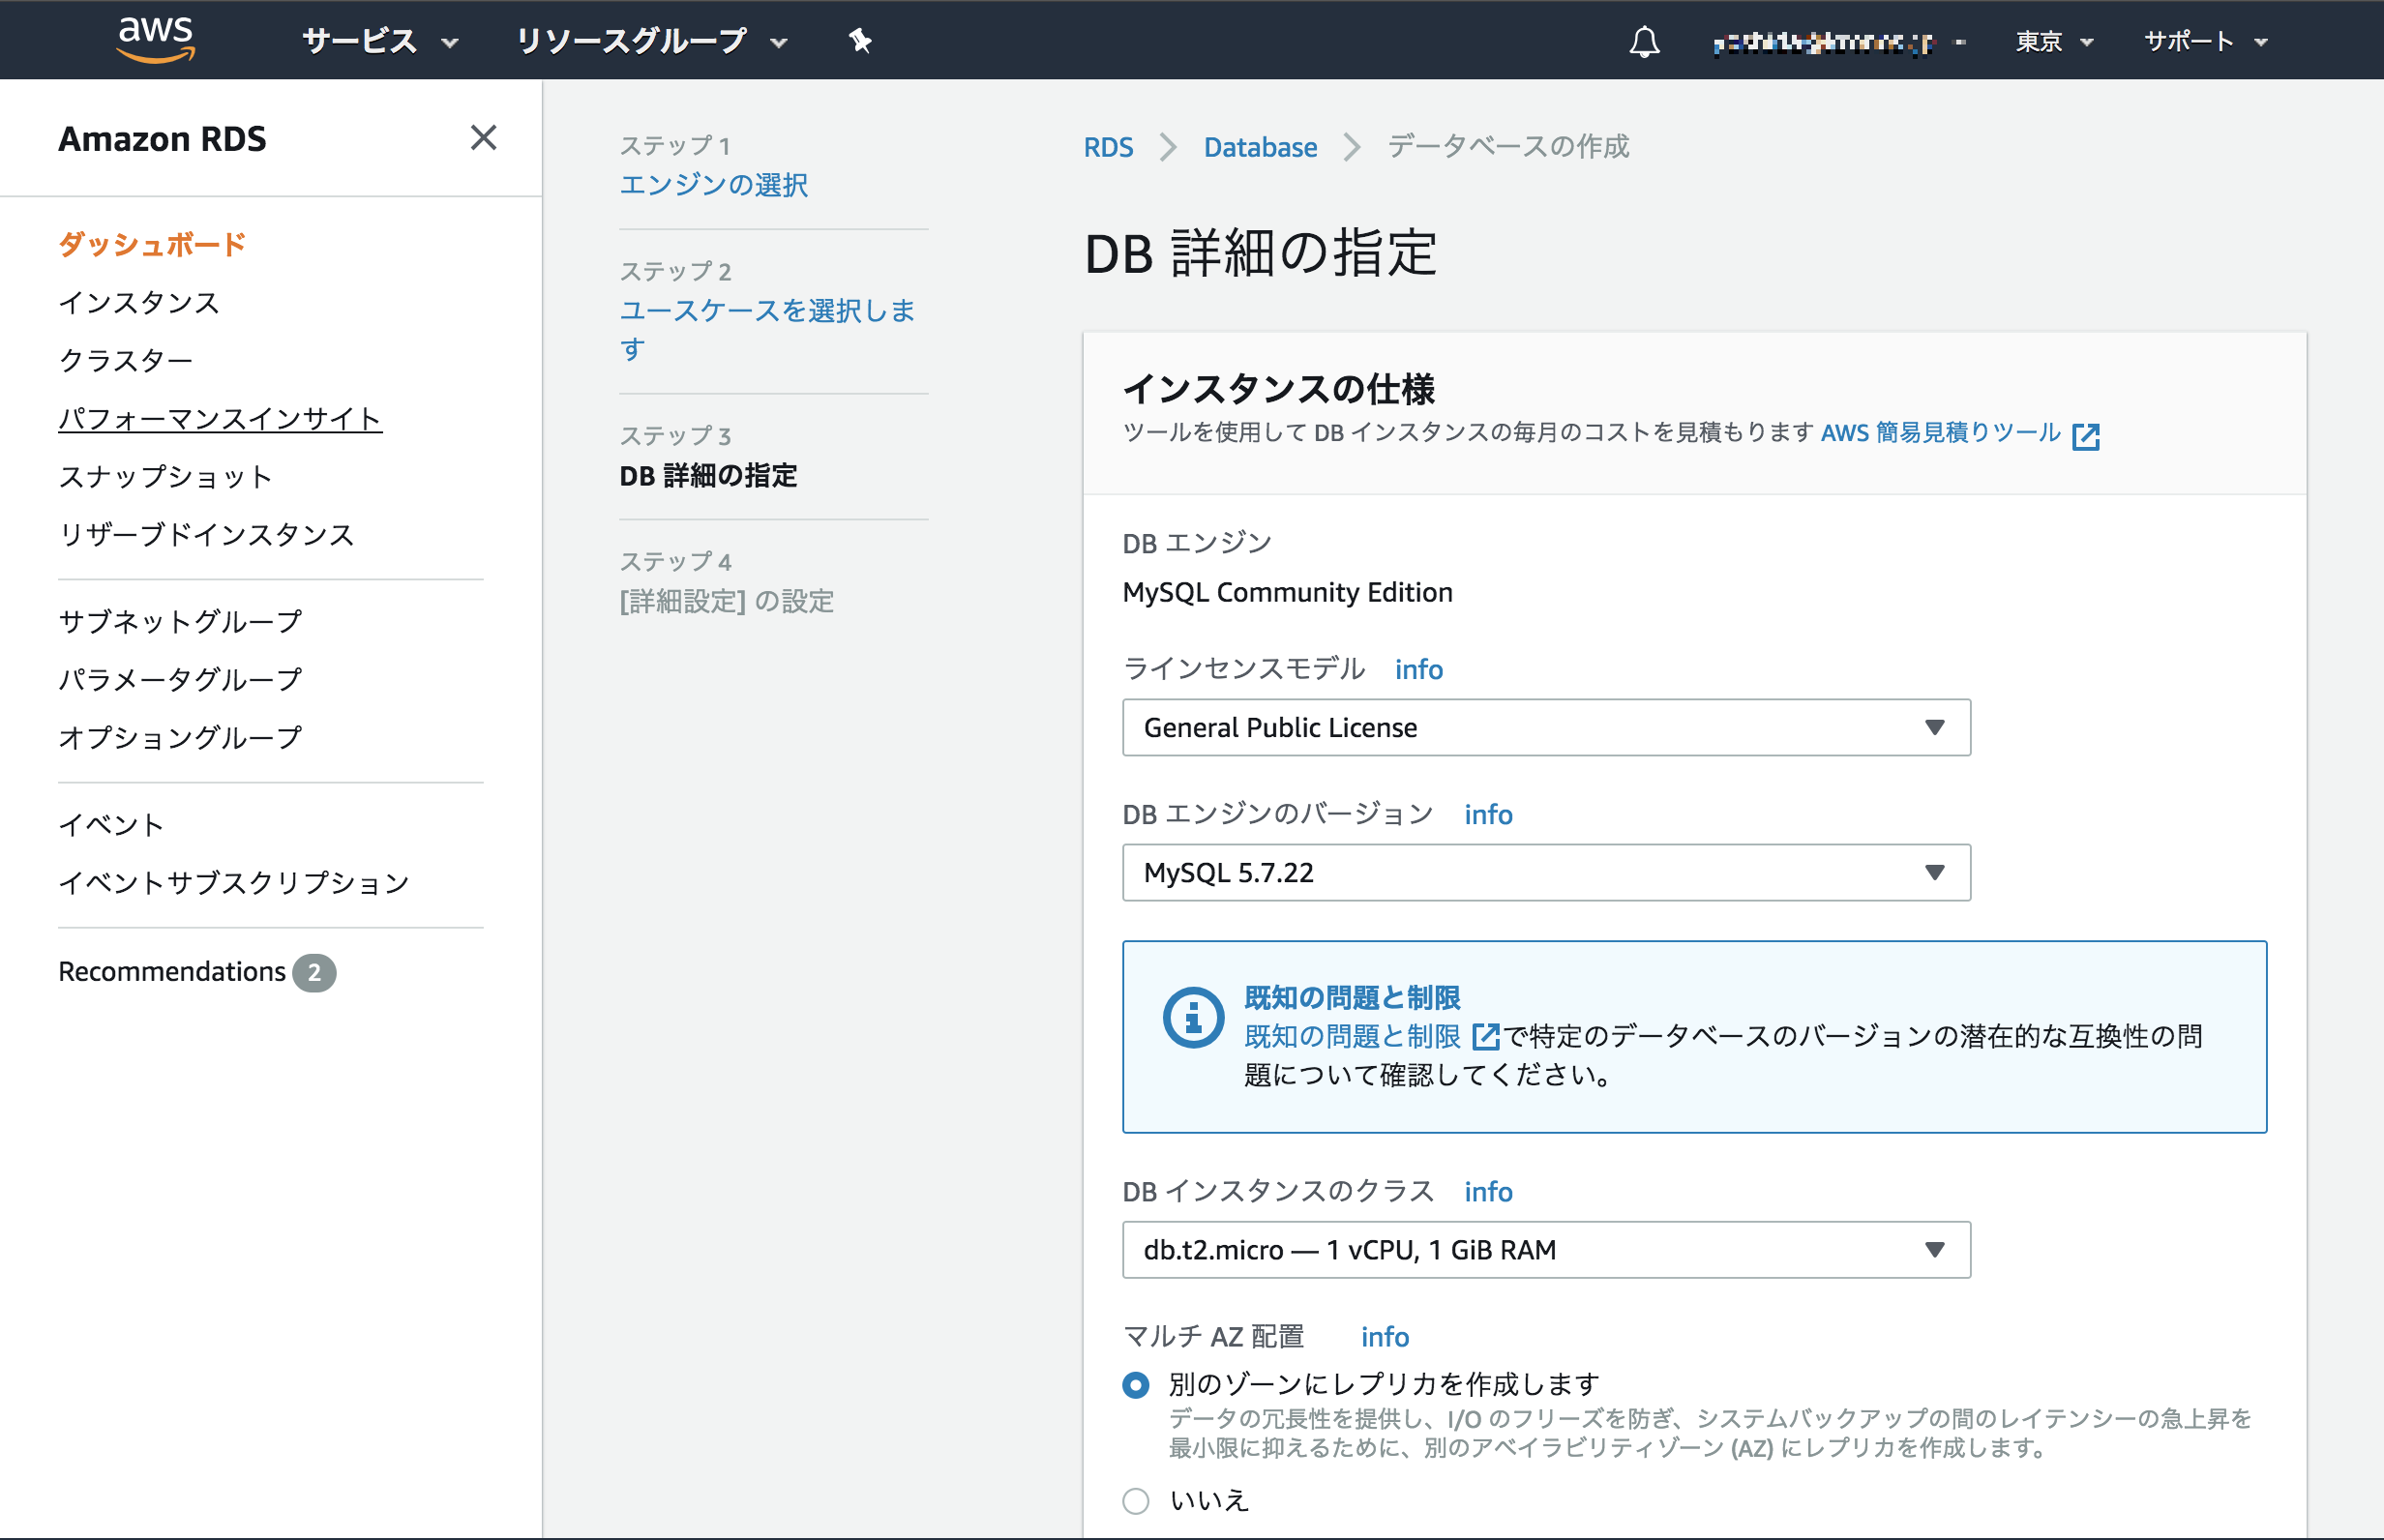Click the データベースの作成 breadcrumb text
The image size is (2384, 1540).
coord(1508,147)
